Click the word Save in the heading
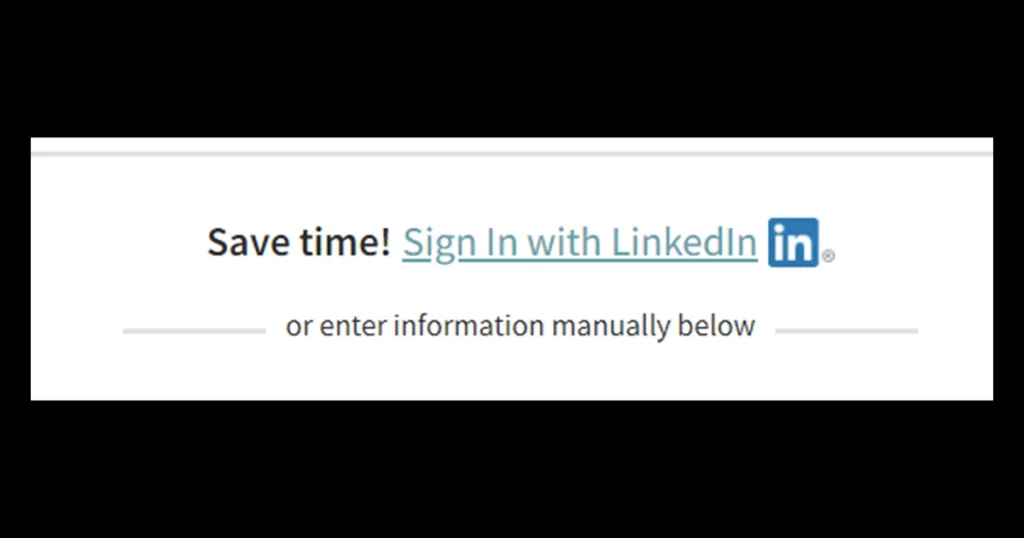Screen dimensions: 1024x538 click(x=249, y=242)
